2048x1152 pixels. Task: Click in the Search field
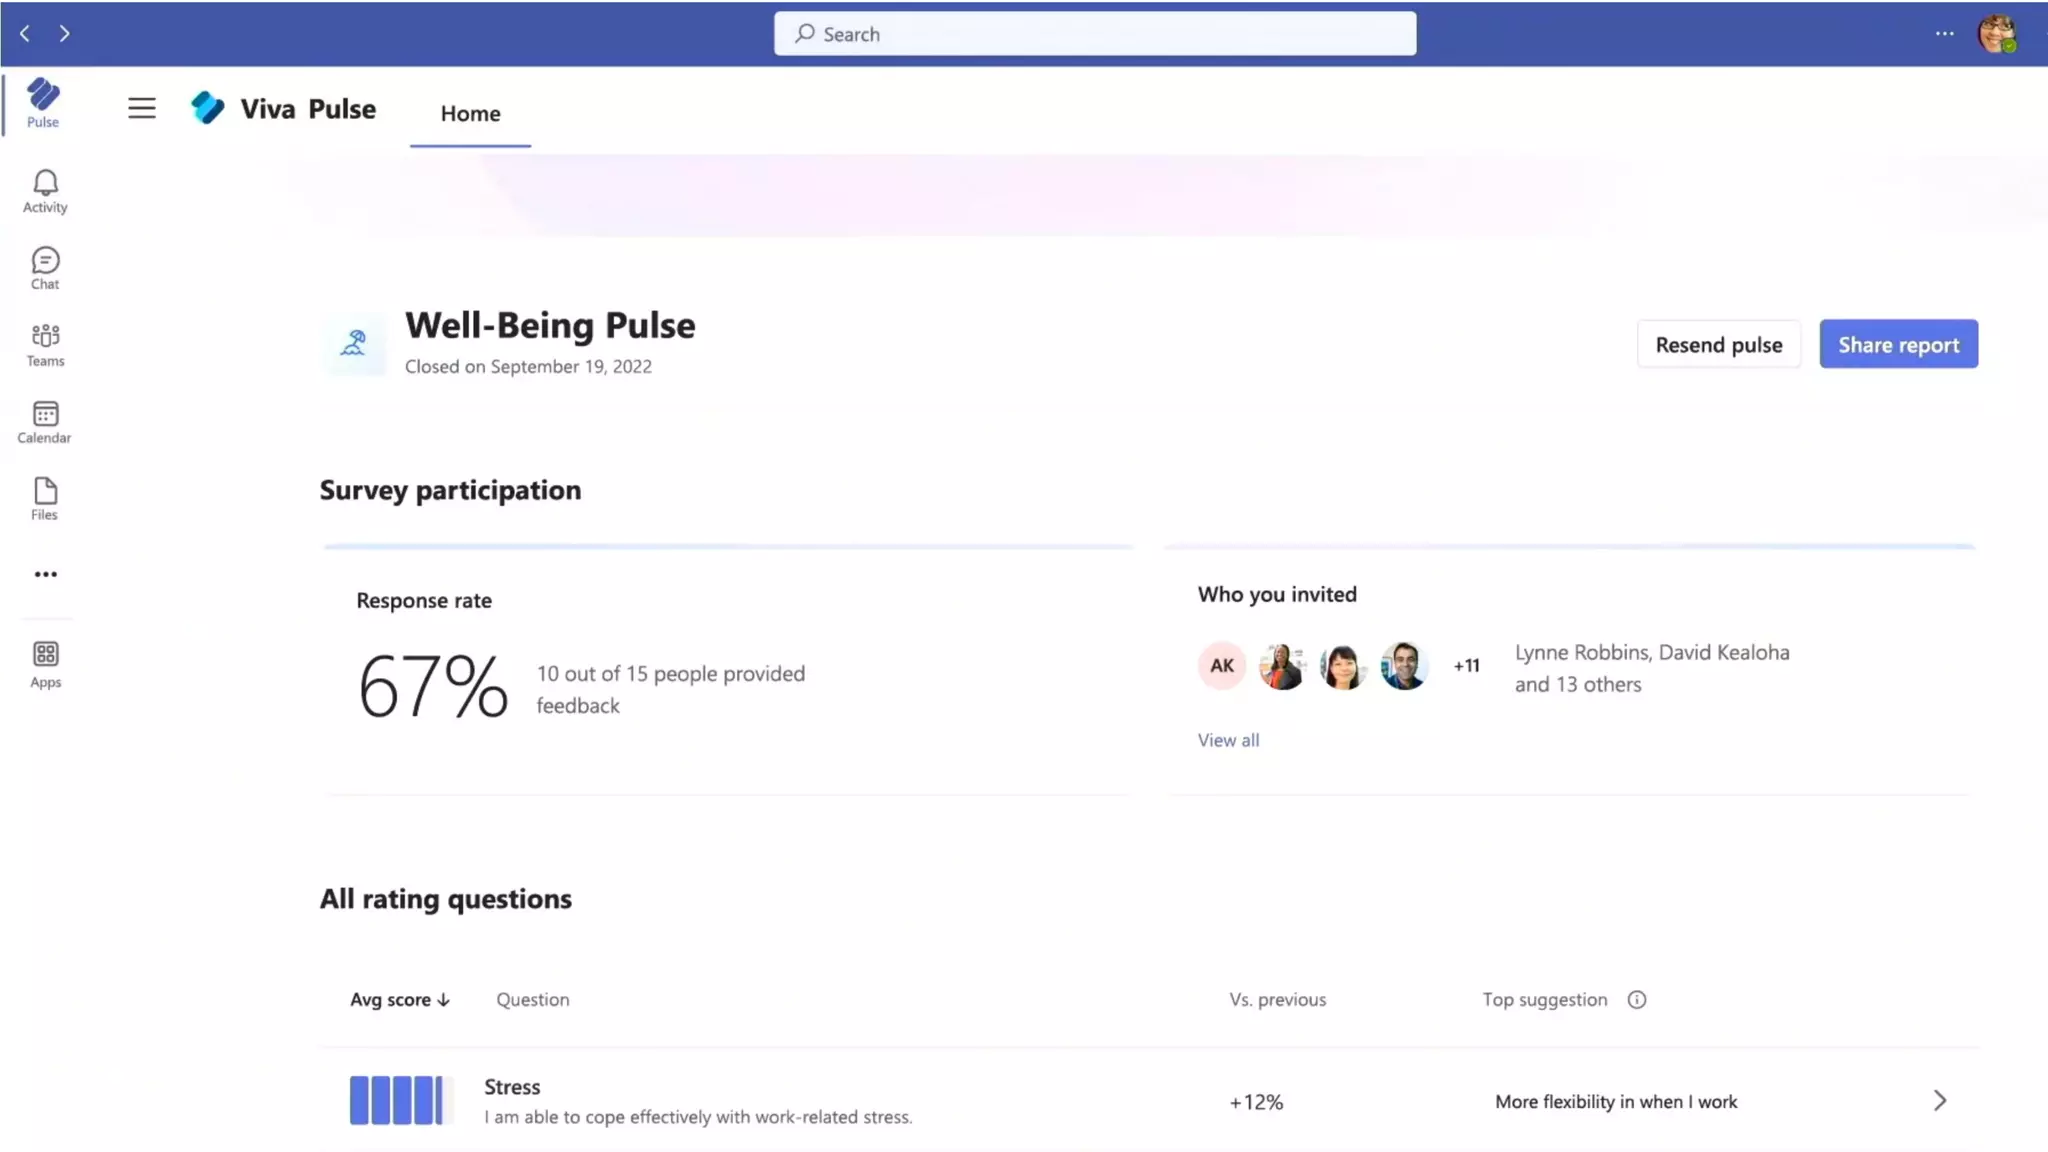click(x=1094, y=34)
